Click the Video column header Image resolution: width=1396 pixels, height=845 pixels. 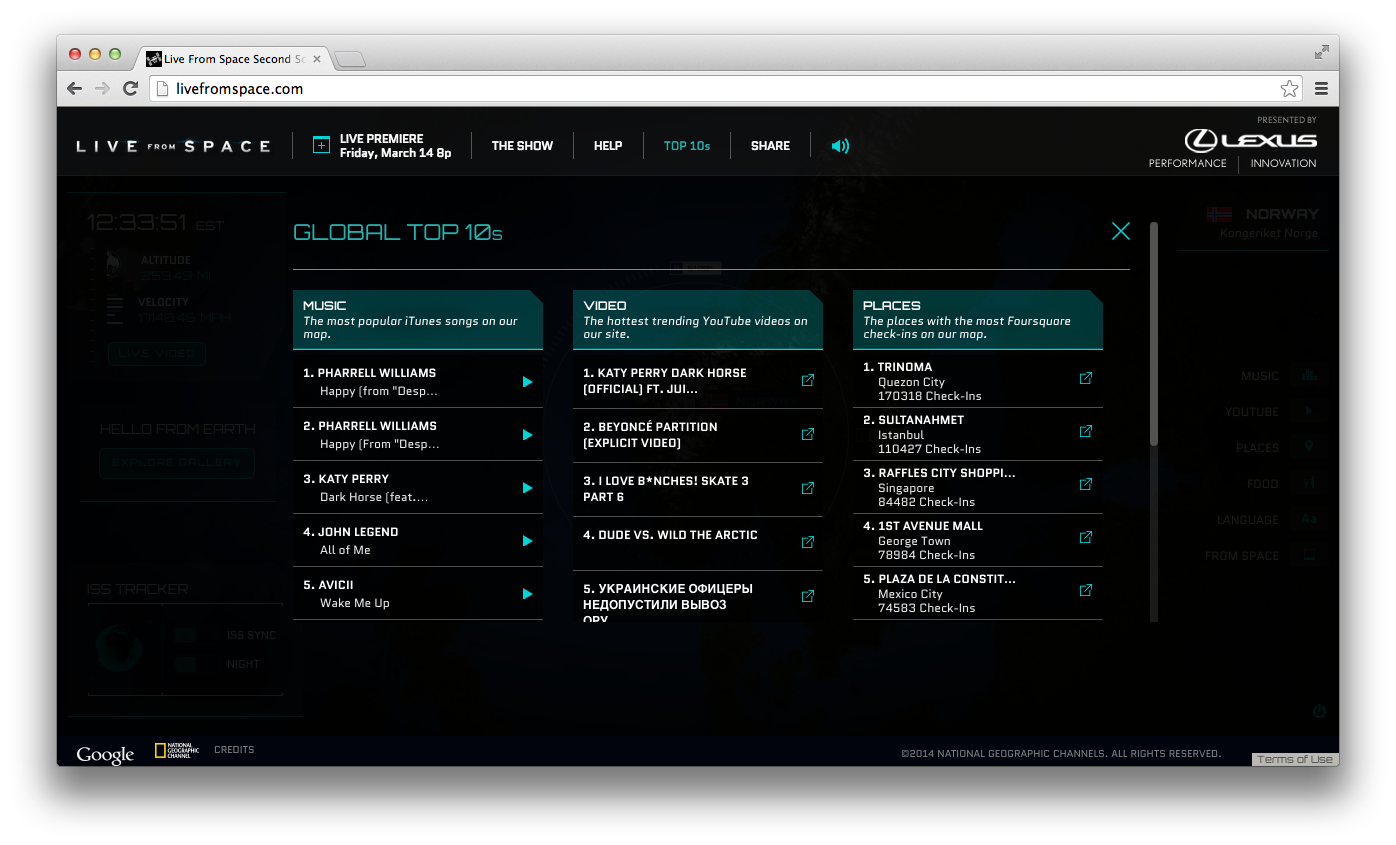[x=698, y=320]
